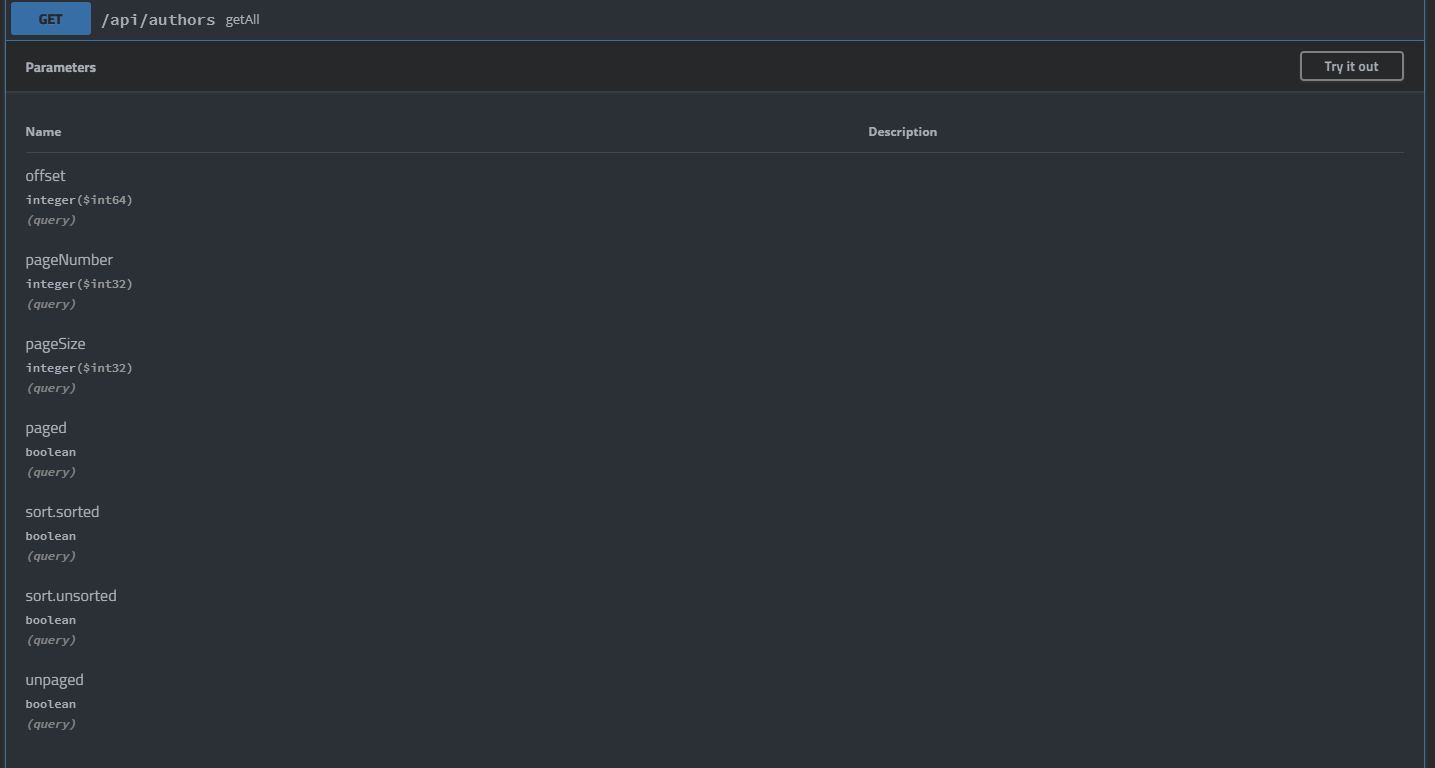Click the integer($int32) label under pageSize
The image size is (1435, 768).
79,367
